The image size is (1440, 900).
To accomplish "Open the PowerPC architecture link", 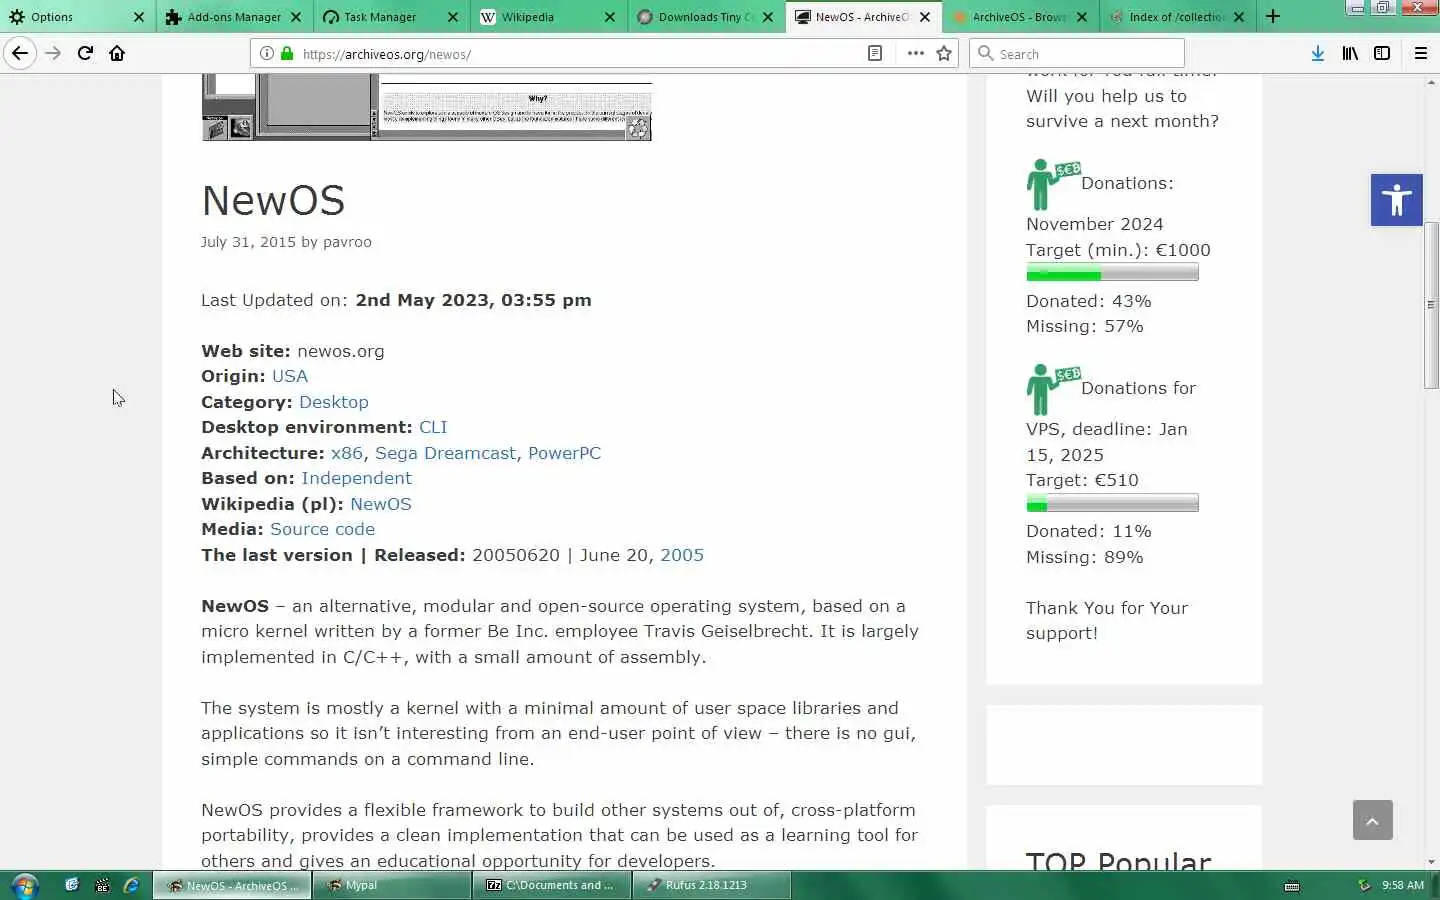I will (x=564, y=453).
